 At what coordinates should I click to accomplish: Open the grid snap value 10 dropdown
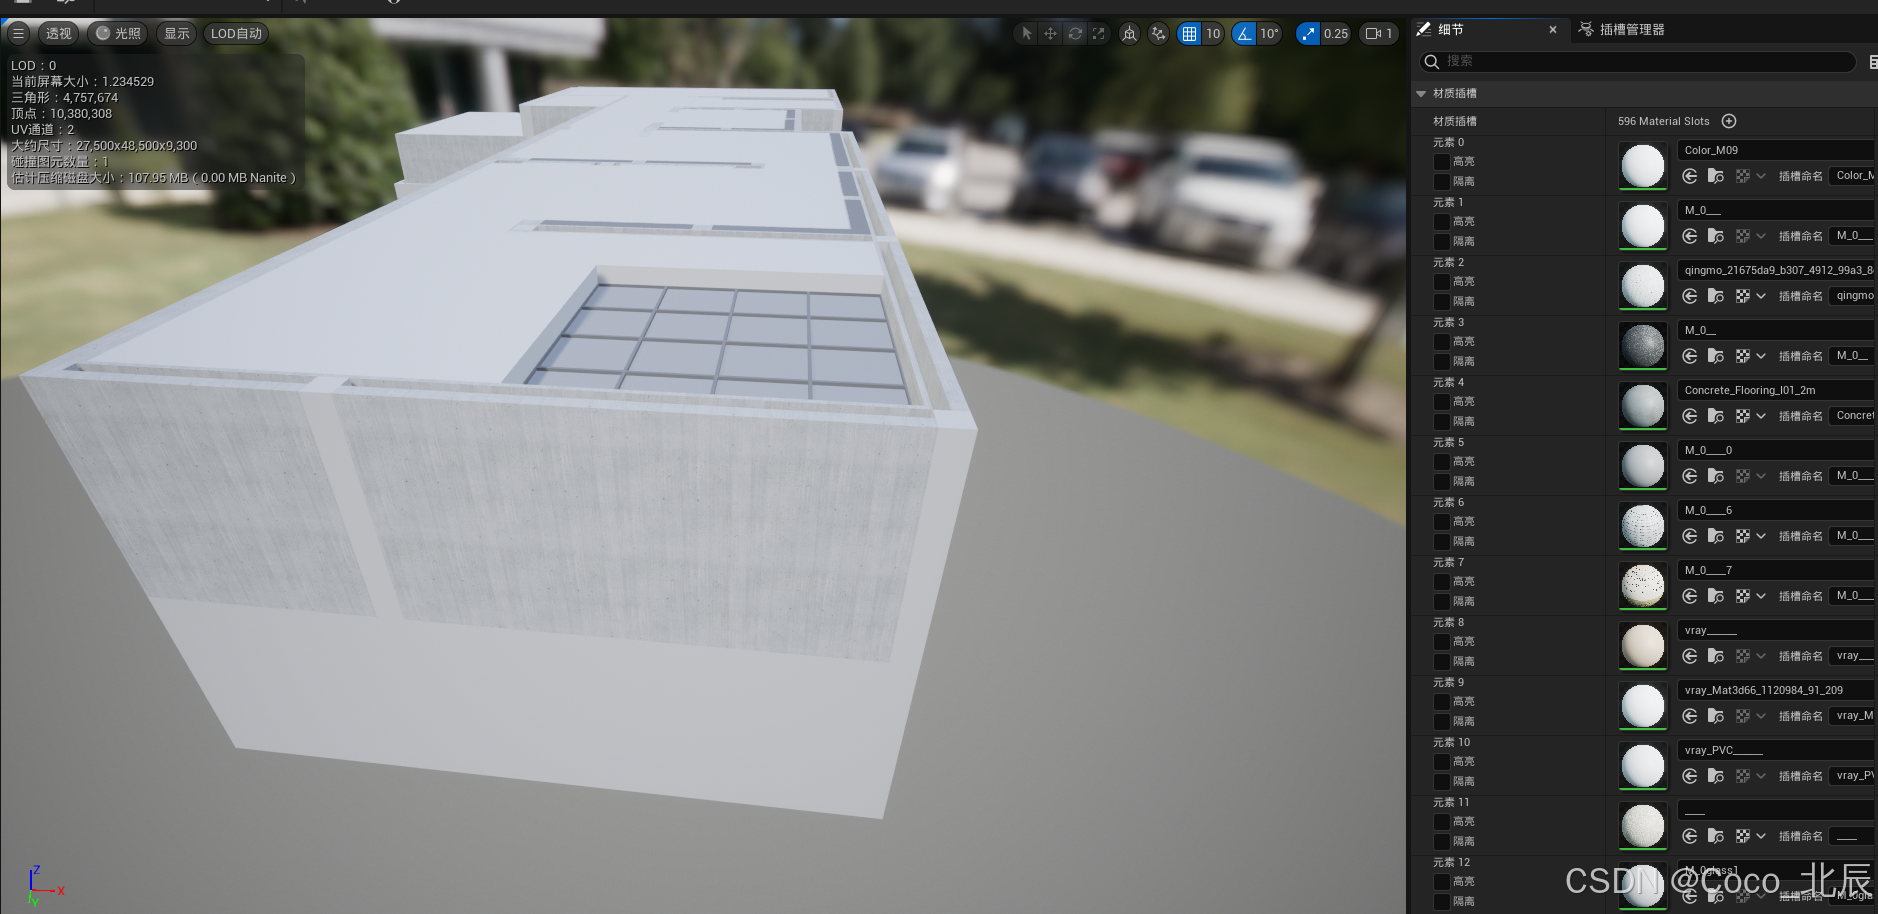[x=1213, y=33]
